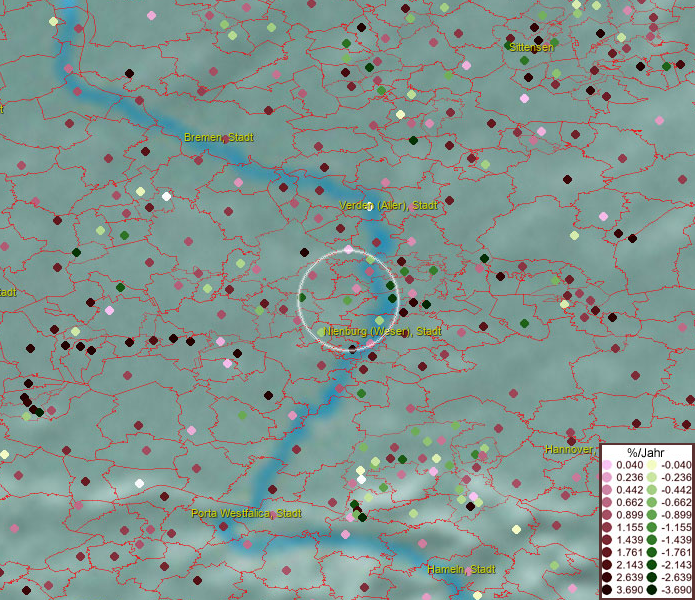695x600 pixels.
Task: Pick the -1.155 green legend swatch
Action: coord(650,528)
